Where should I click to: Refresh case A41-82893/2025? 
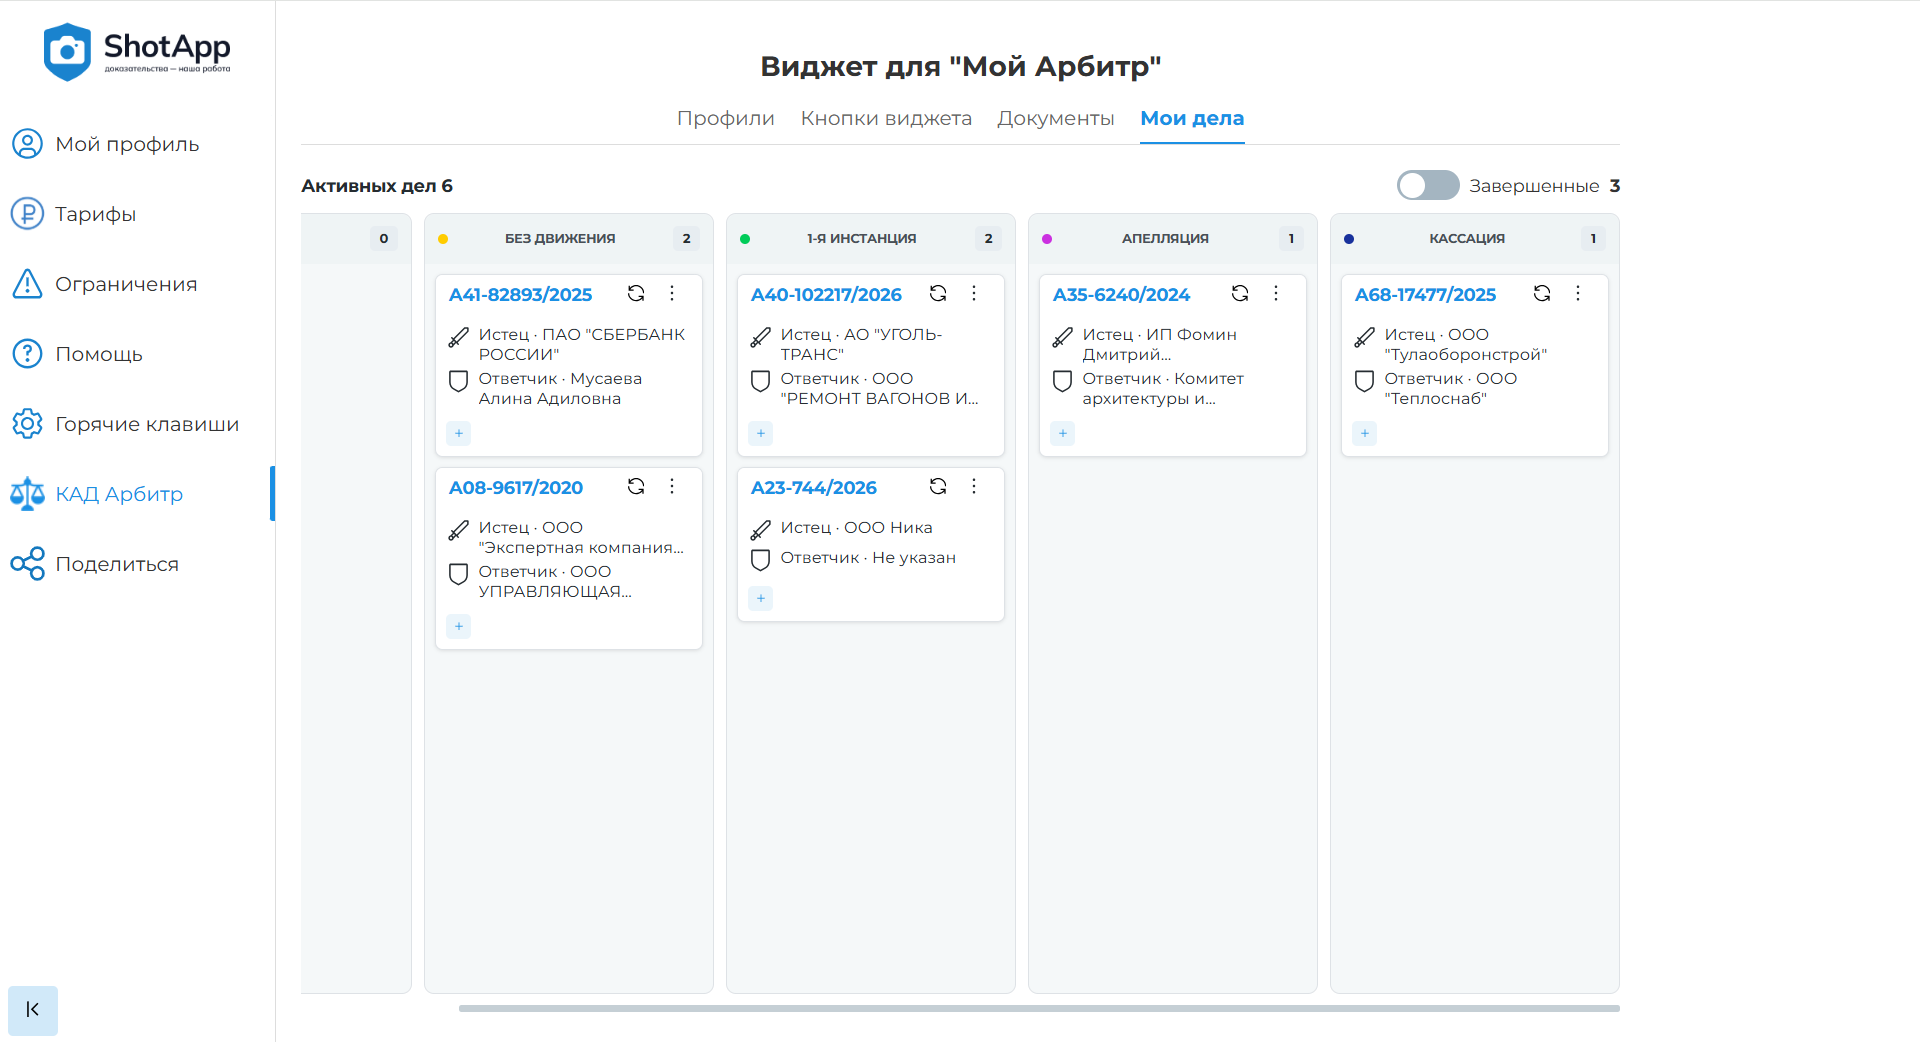(x=636, y=293)
